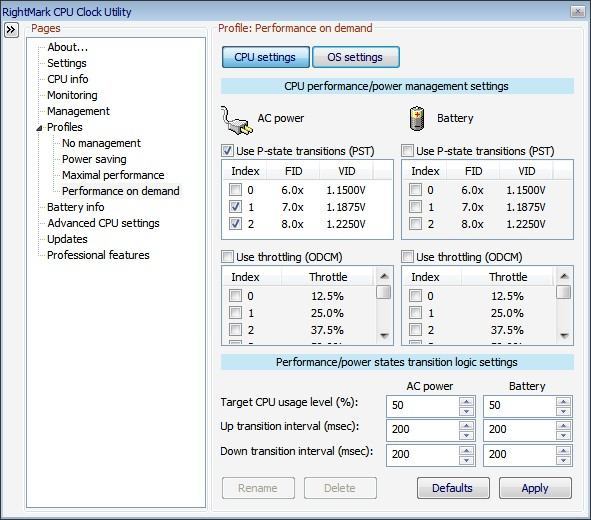Image resolution: width=591 pixels, height=520 pixels.
Task: Toggle AC power Use P-state transitions checkbox
Action: point(227,151)
